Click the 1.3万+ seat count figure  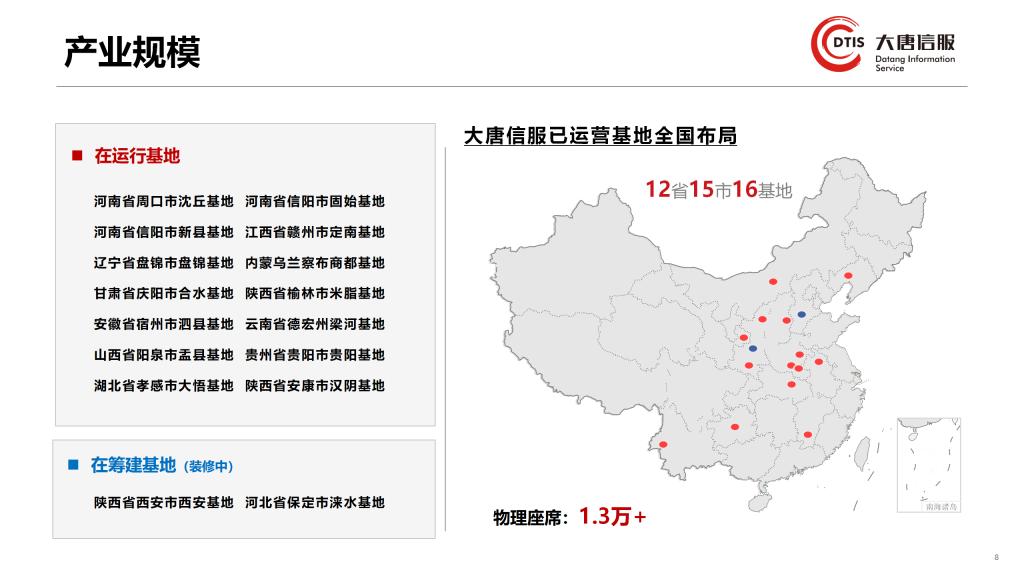[x=612, y=517]
